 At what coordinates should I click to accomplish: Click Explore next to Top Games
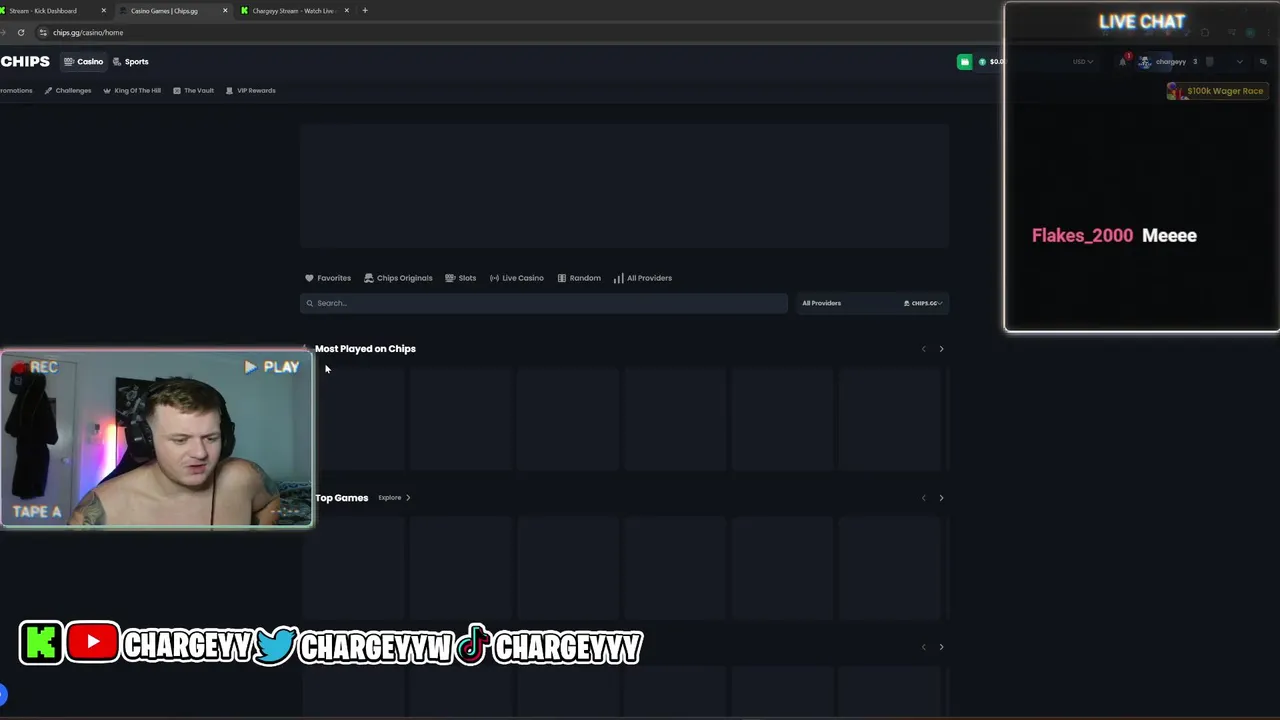[x=394, y=498]
